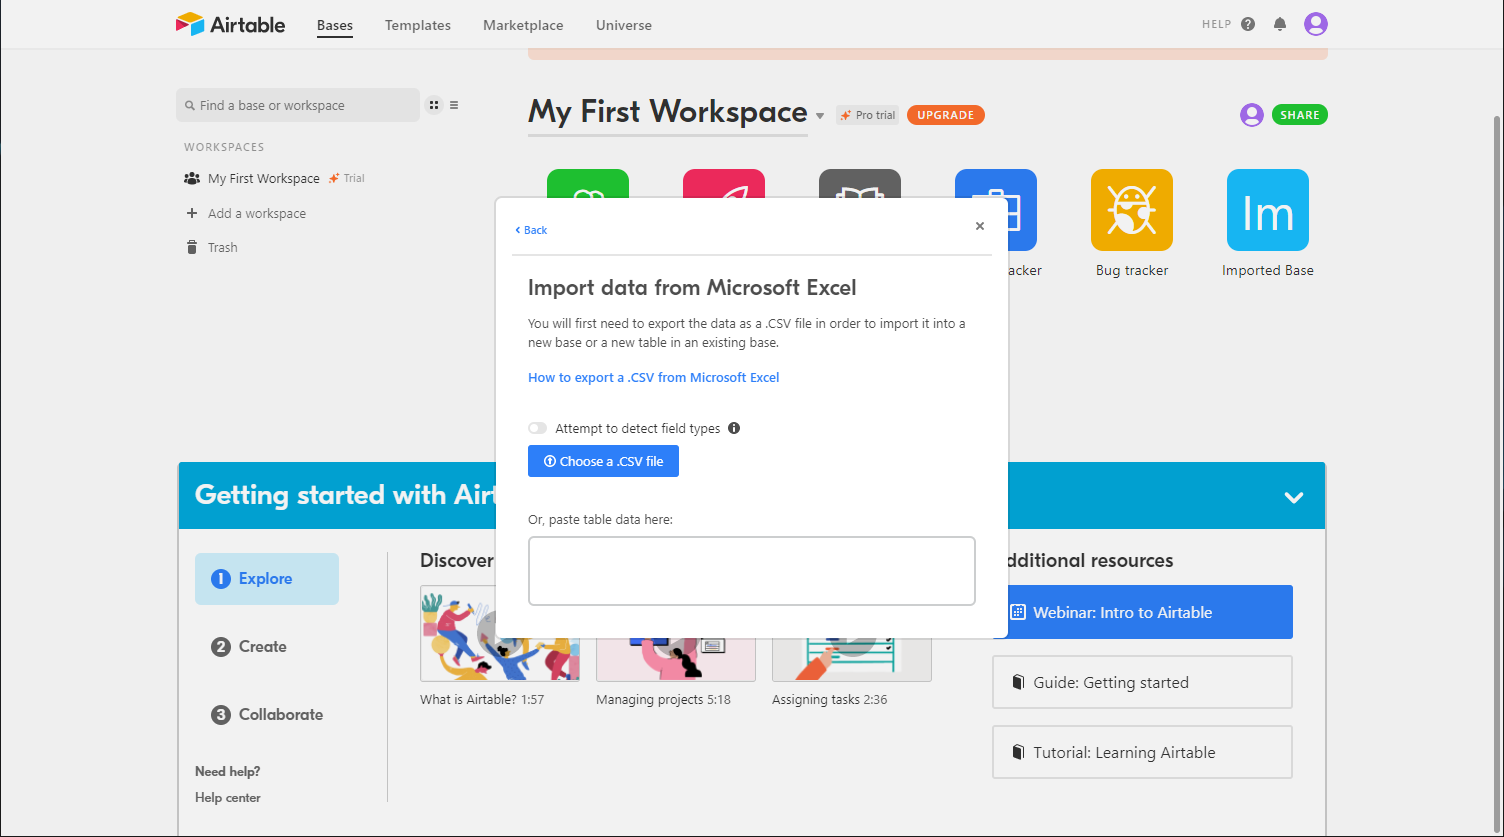Close the import dialog
Screen dimensions: 1504x837
click(x=980, y=226)
